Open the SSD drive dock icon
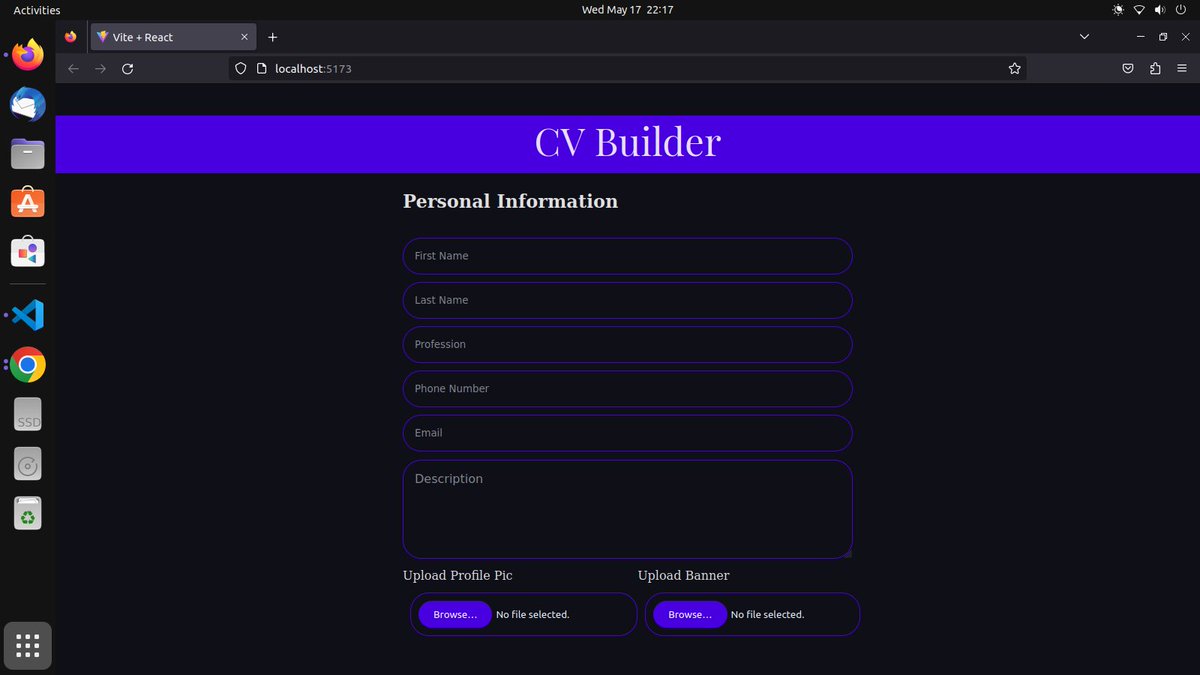Viewport: 1200px width, 675px height. (28, 415)
